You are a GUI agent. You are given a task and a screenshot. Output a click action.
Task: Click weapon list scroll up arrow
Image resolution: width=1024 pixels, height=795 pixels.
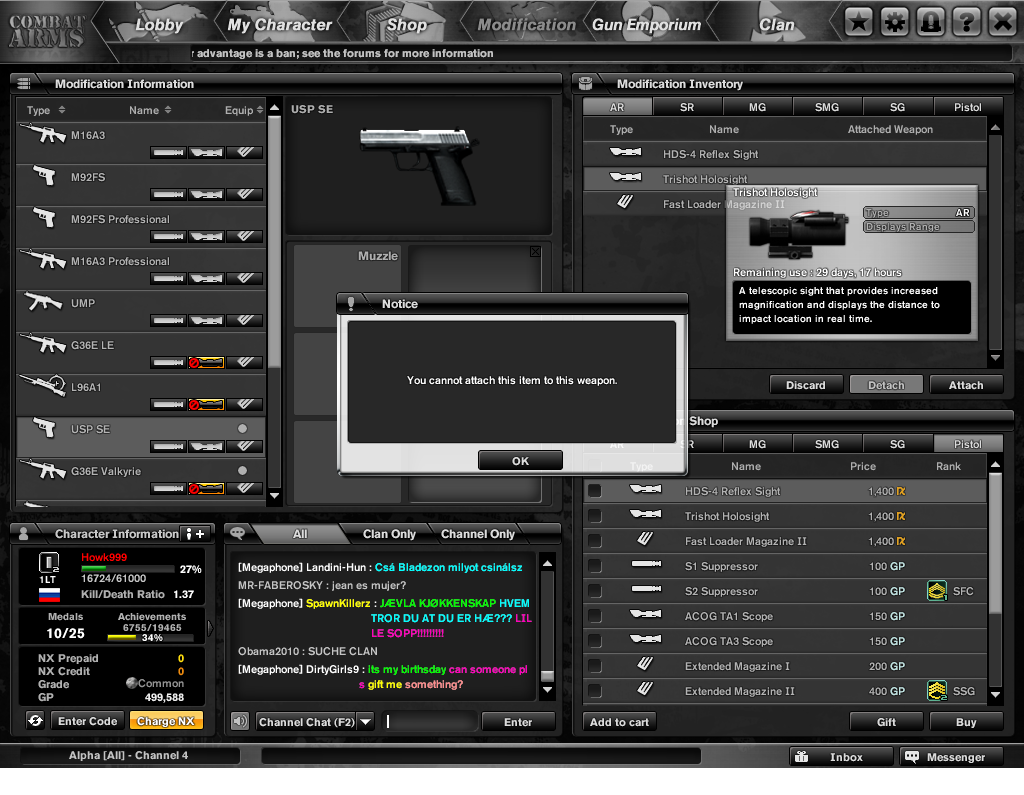coord(274,108)
